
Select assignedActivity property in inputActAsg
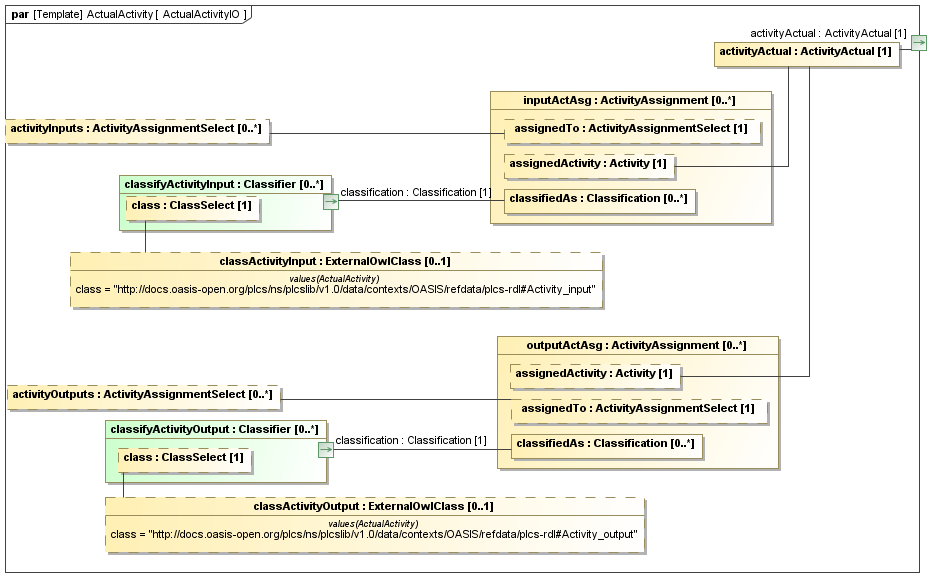[x=588, y=163]
